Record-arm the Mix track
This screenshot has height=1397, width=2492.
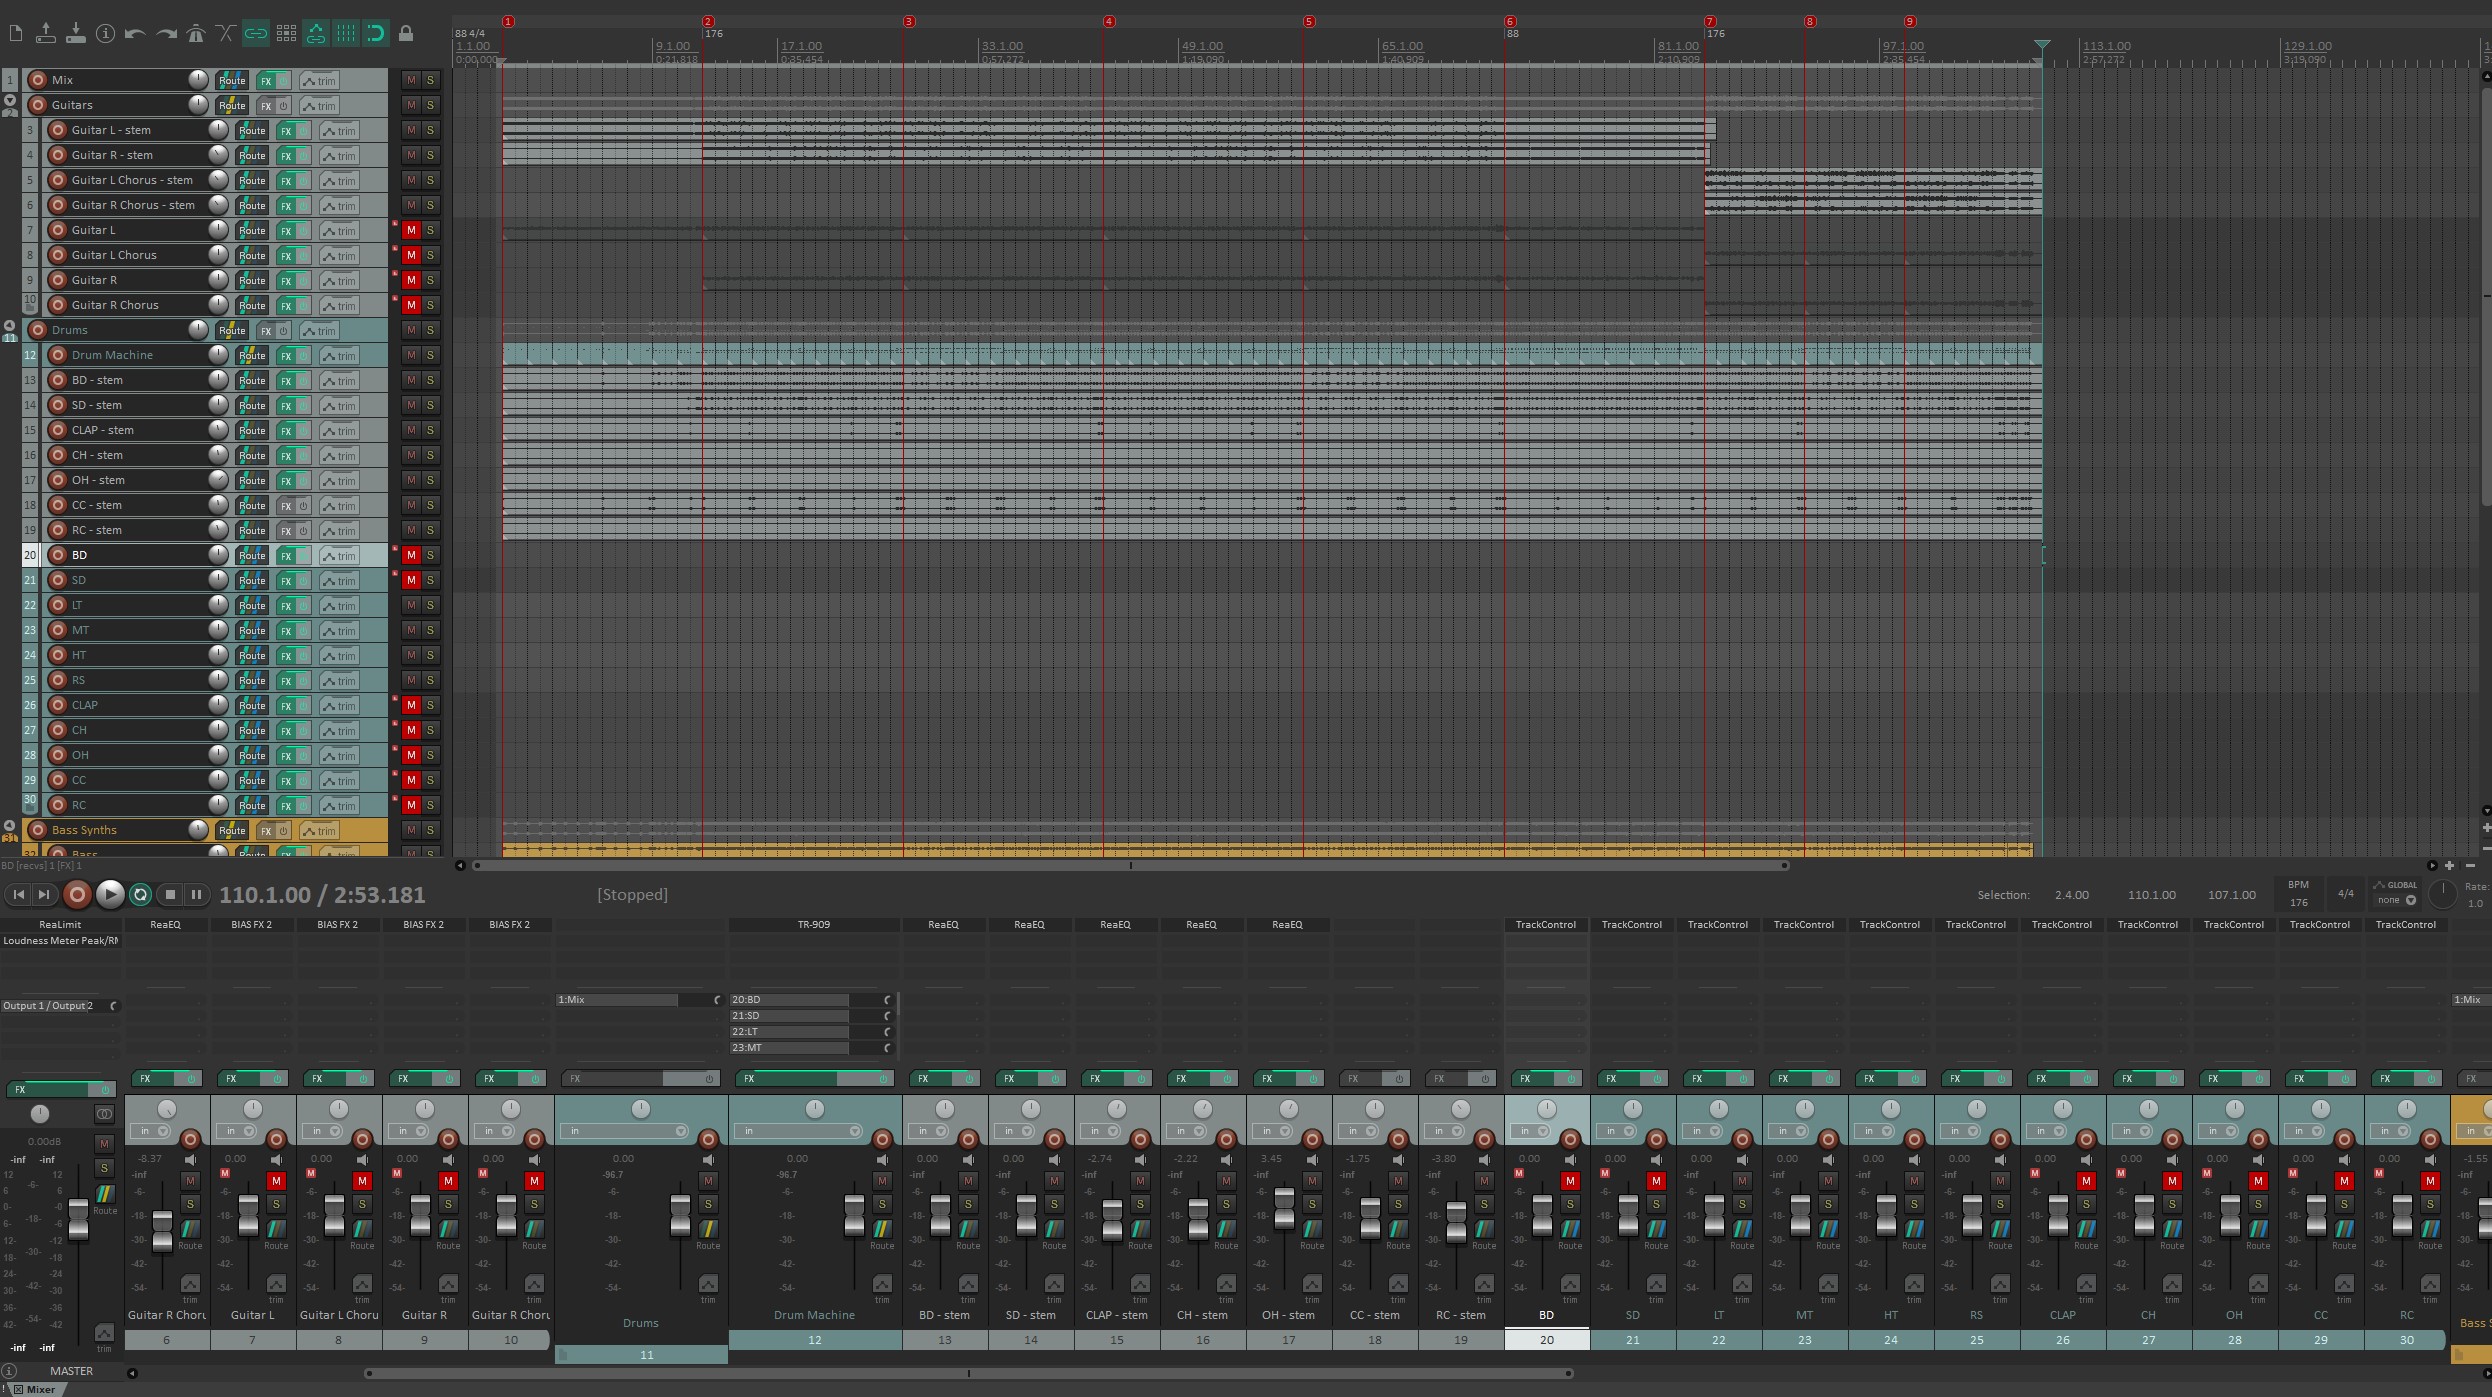tap(38, 80)
